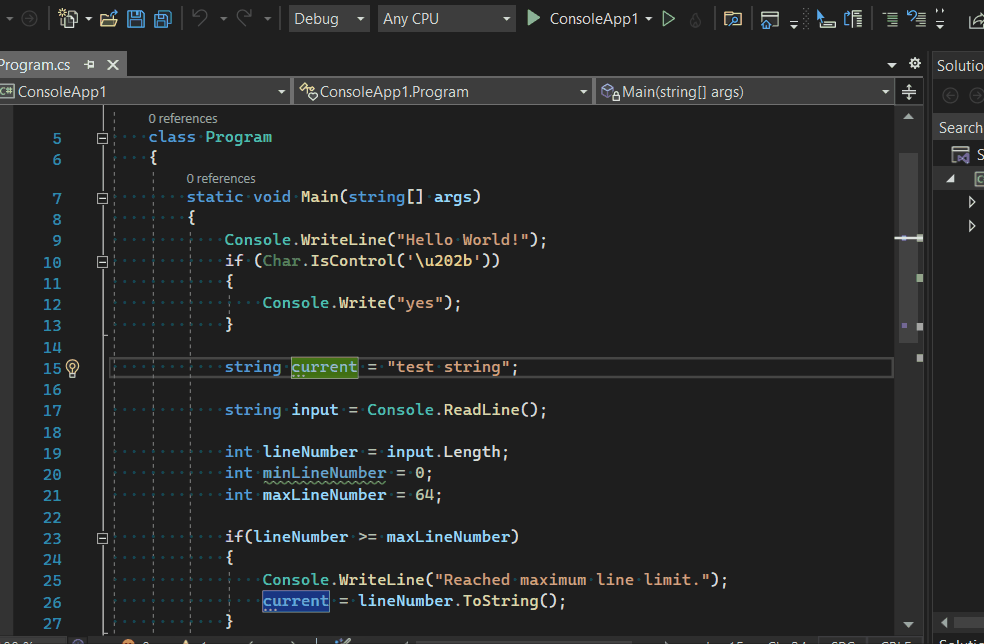
Task: Click the split editor window handle
Action: 909,92
